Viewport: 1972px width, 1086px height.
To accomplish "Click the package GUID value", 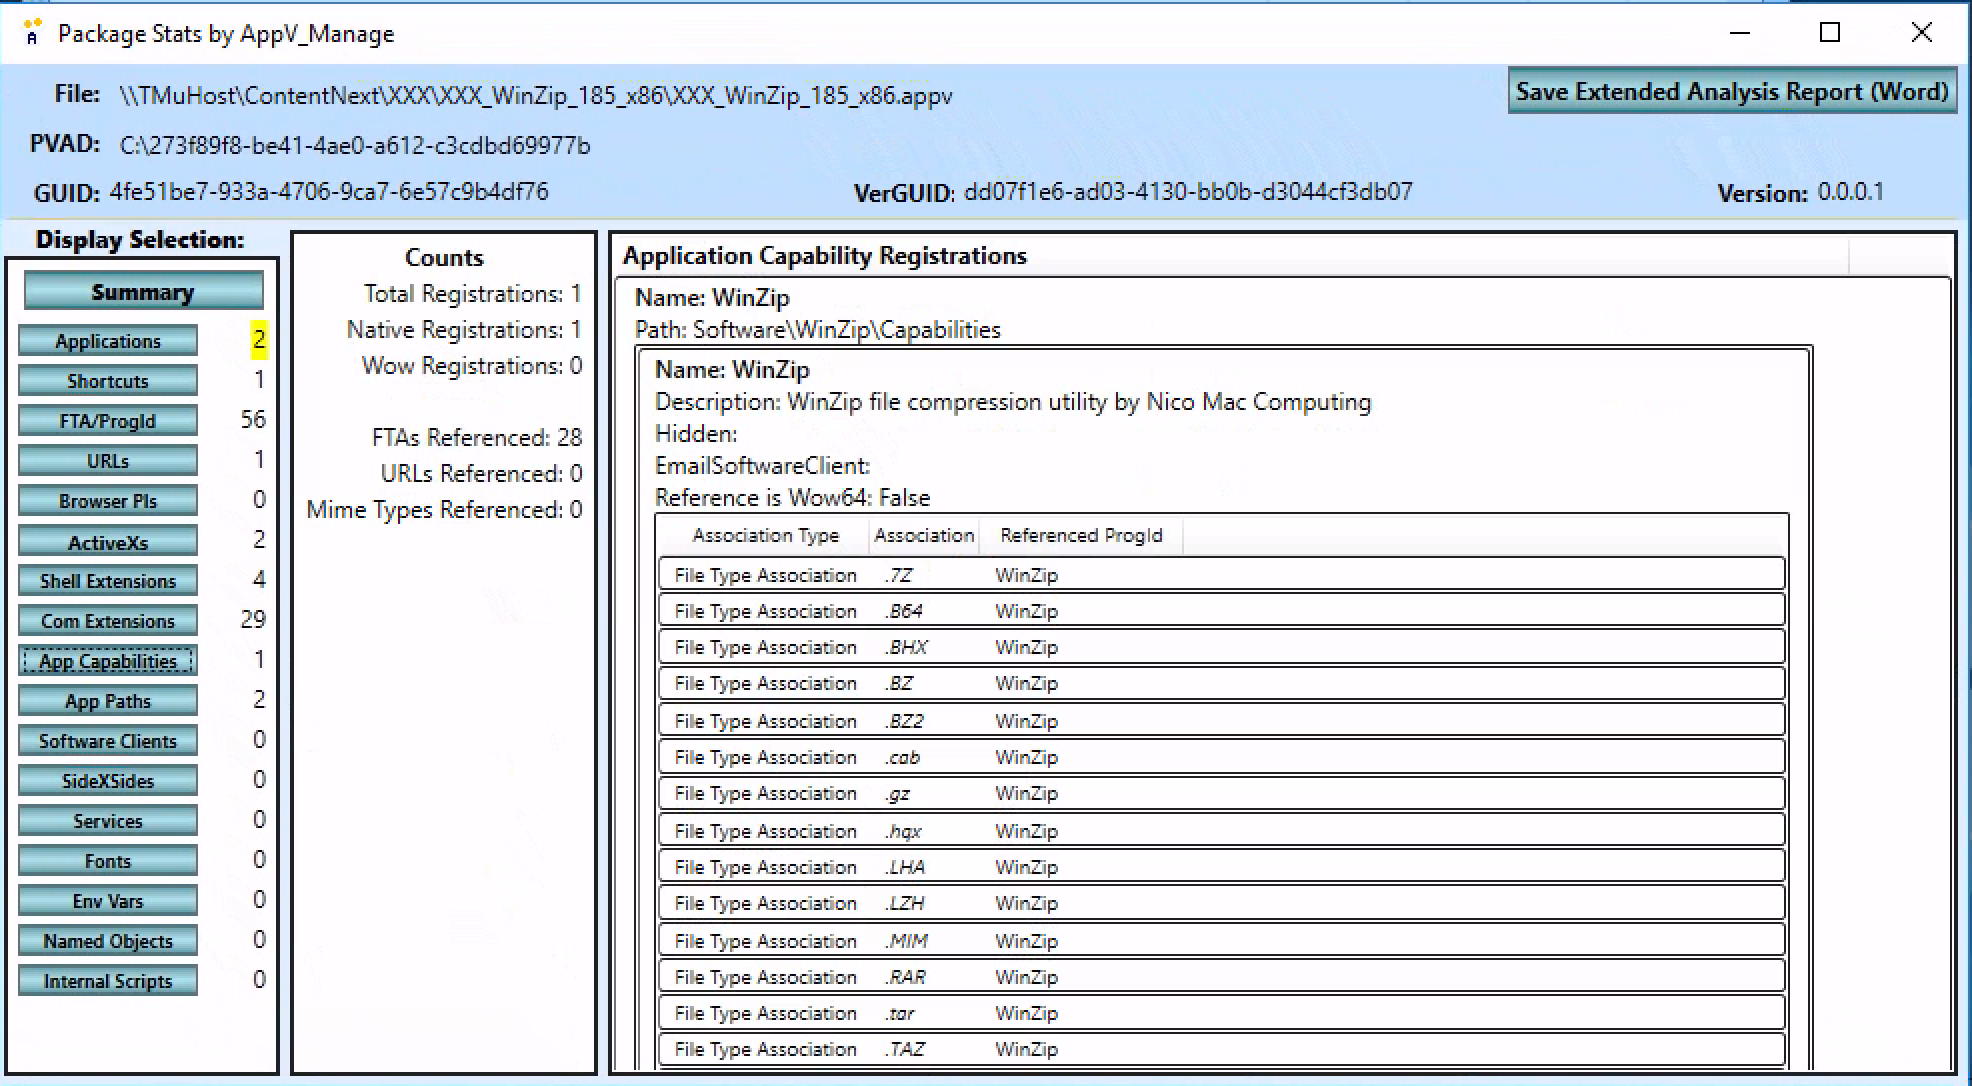I will [x=329, y=191].
